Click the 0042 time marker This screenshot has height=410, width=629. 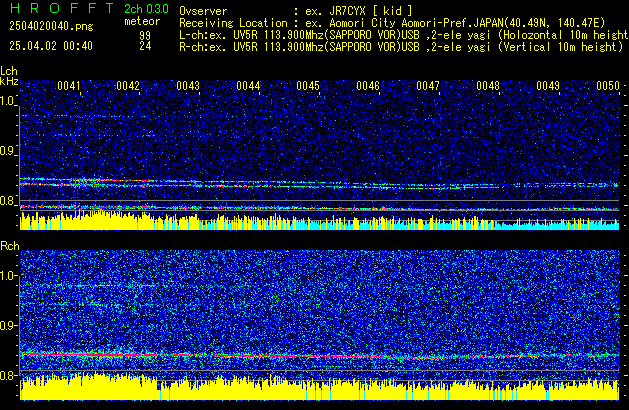[128, 86]
